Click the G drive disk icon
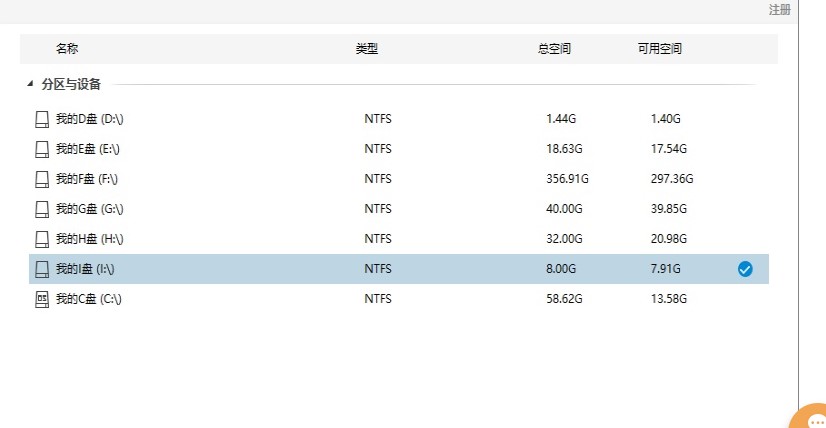Image resolution: width=826 pixels, height=428 pixels. (x=42, y=209)
